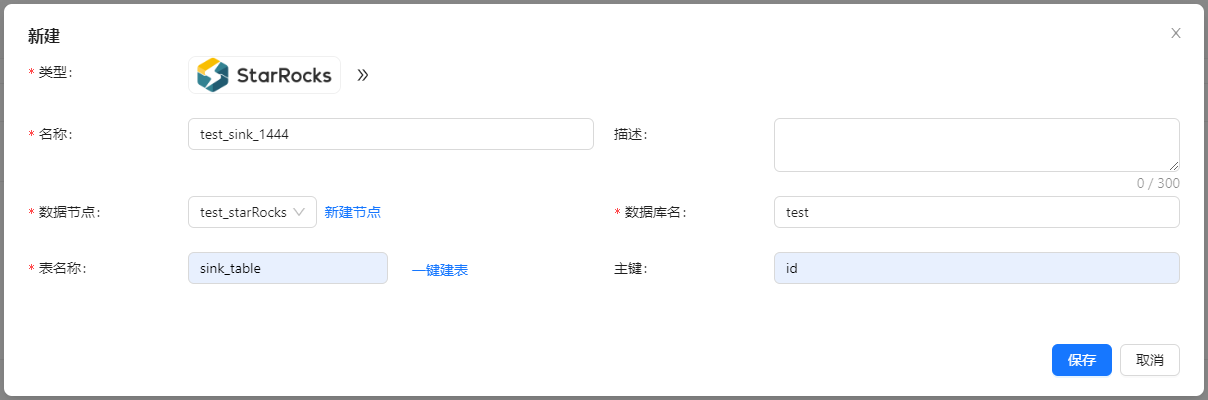
Task: Open the test_starRocks data node dropdown
Action: 252,212
